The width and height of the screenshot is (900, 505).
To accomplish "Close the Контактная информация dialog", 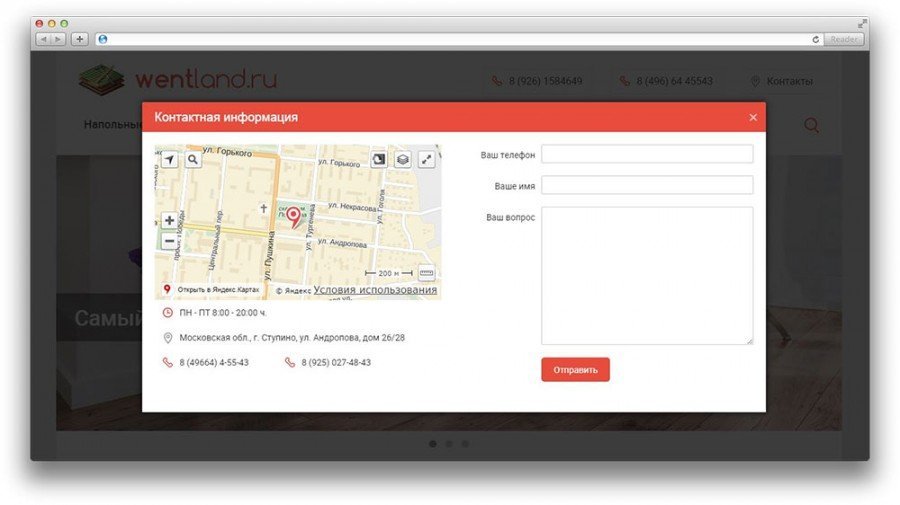I will coord(753,118).
